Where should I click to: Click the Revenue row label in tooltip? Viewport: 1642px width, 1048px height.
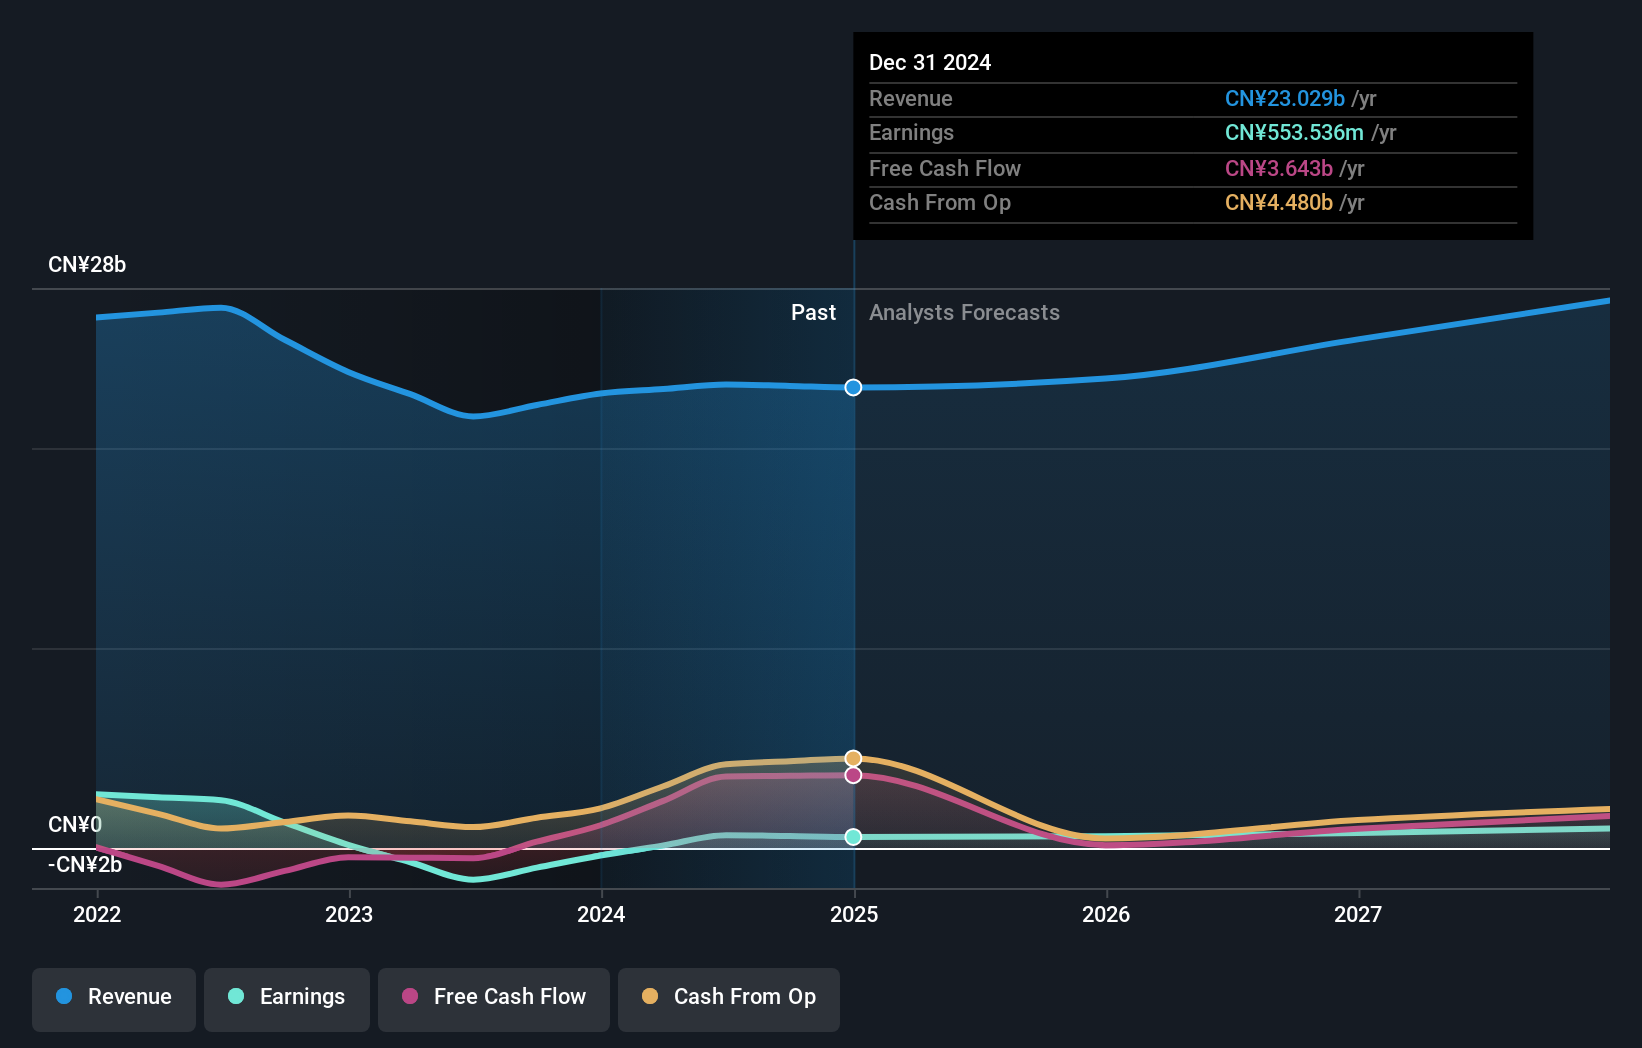910,98
